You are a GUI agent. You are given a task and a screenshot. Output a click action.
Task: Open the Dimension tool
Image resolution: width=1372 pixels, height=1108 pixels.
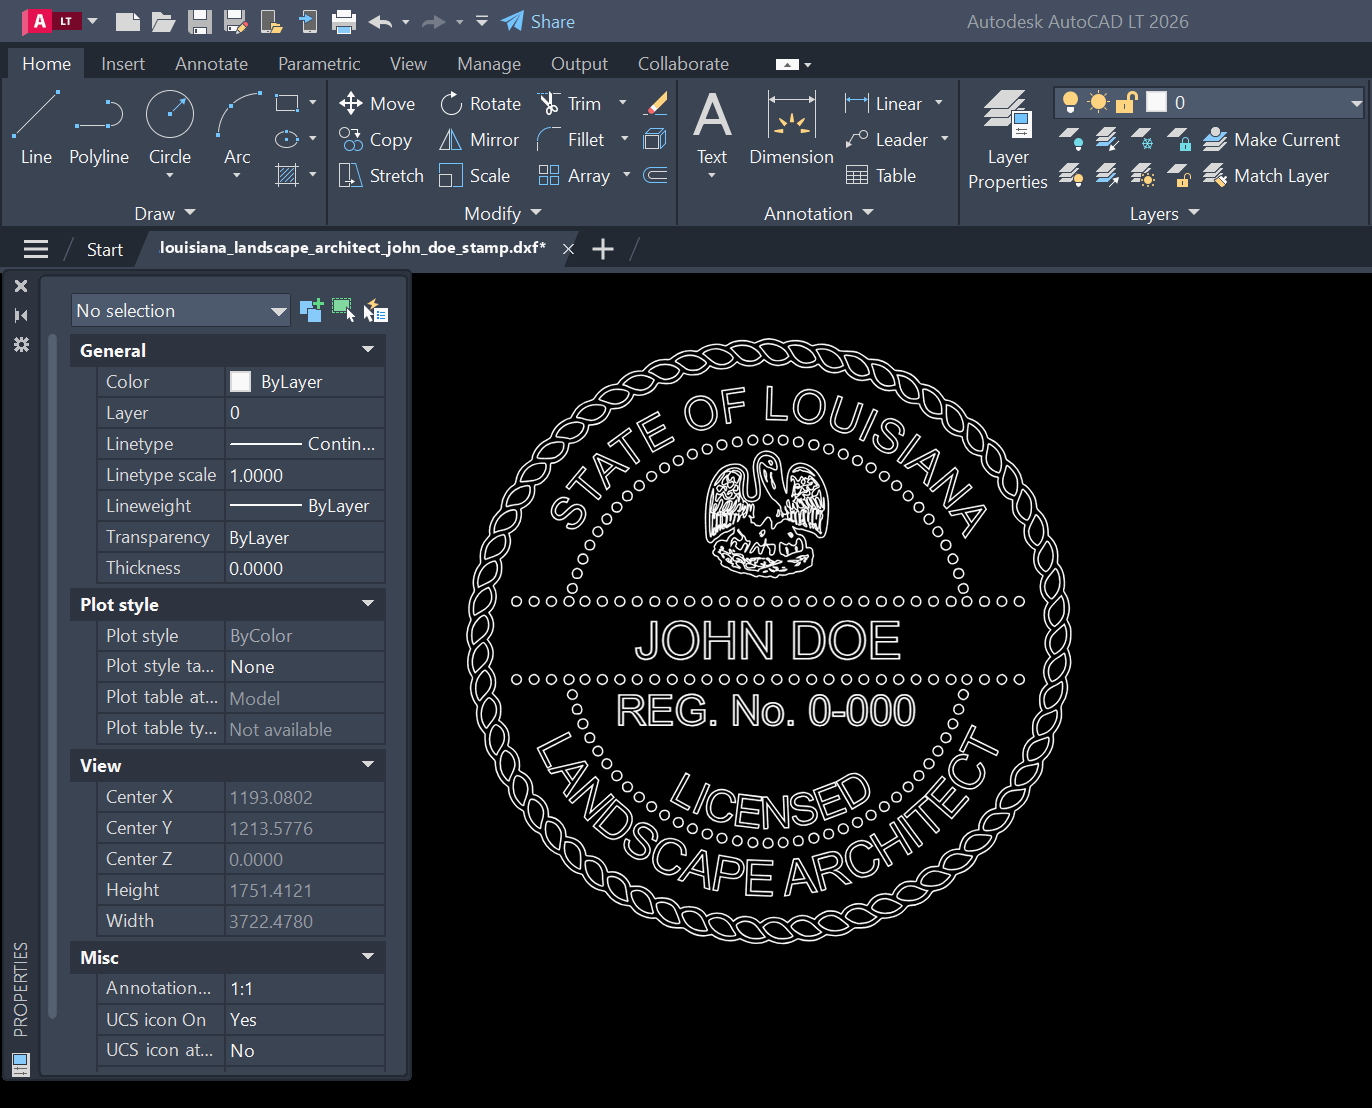pos(791,127)
